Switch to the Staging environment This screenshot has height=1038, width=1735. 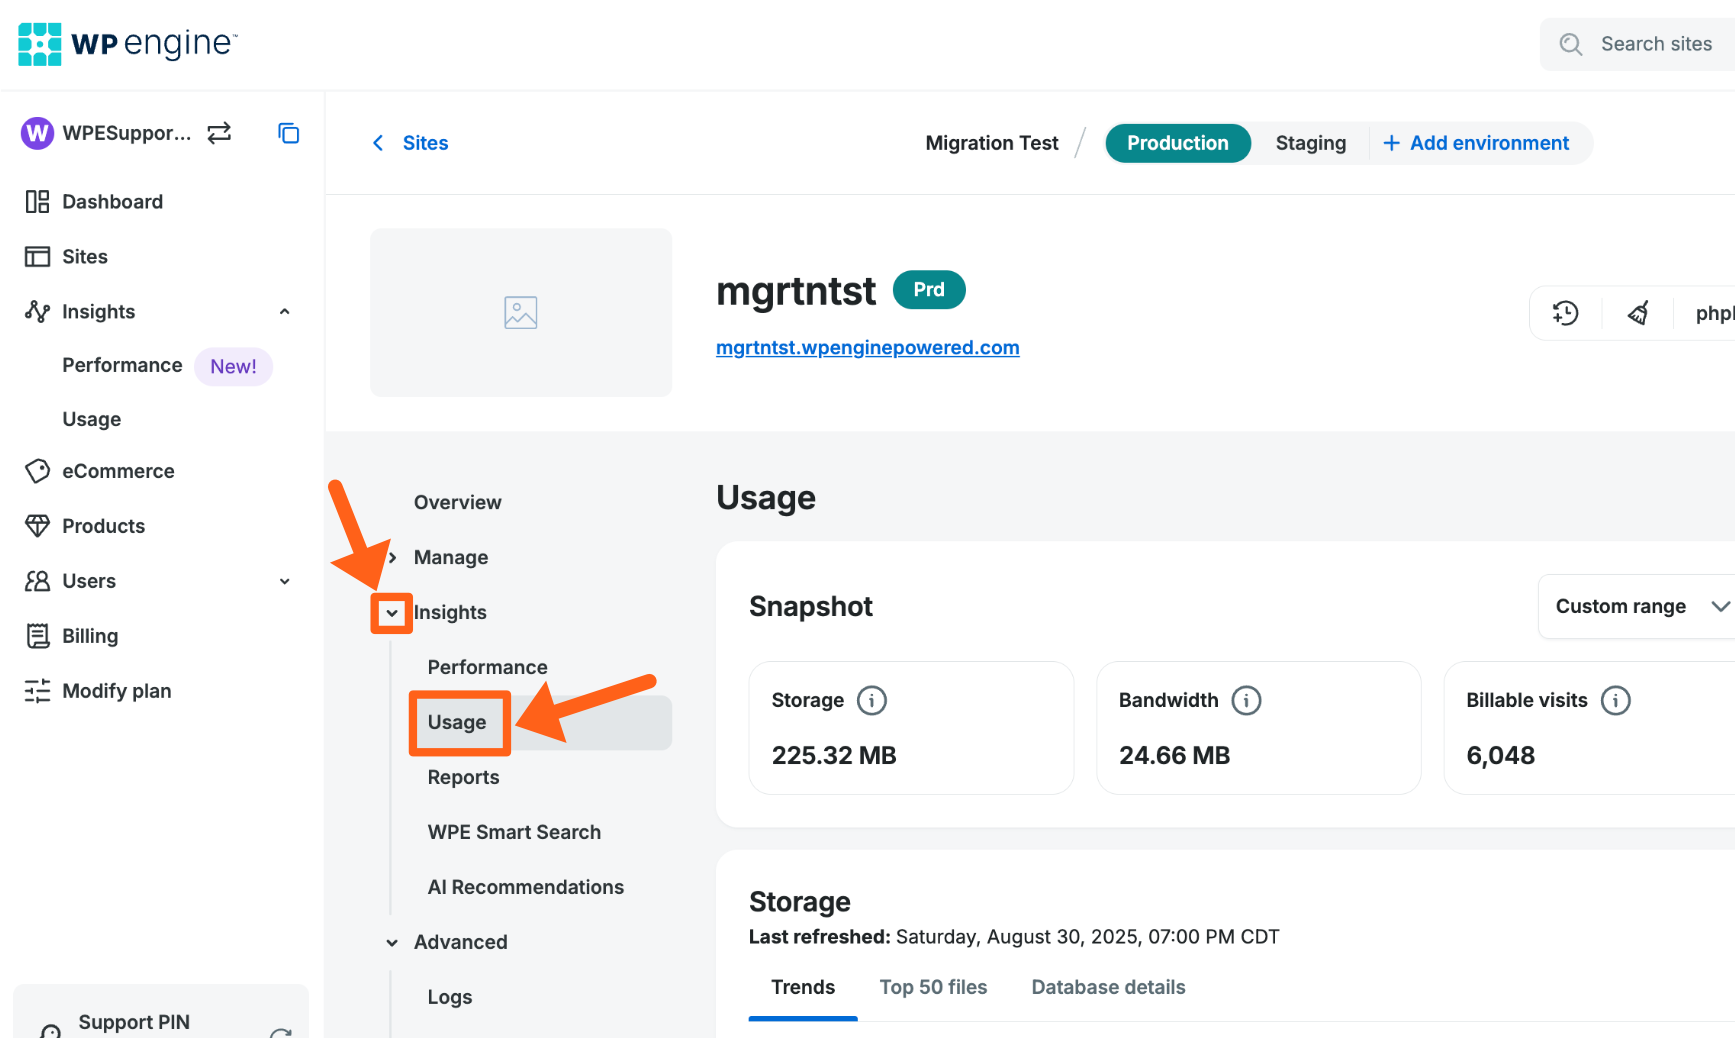point(1310,143)
